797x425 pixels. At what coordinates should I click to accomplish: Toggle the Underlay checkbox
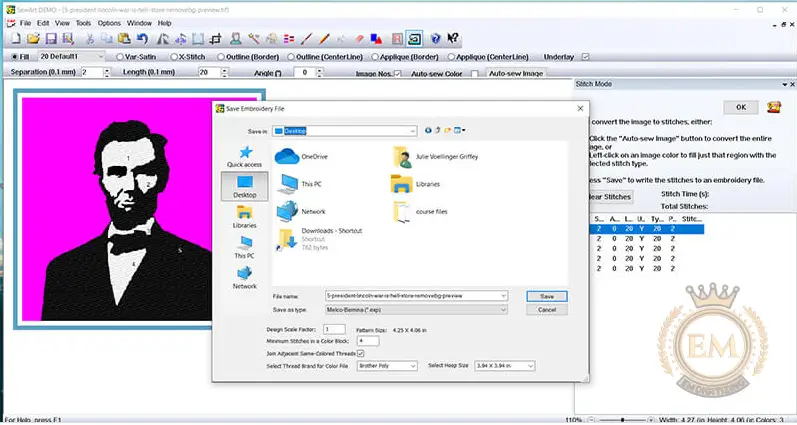586,57
